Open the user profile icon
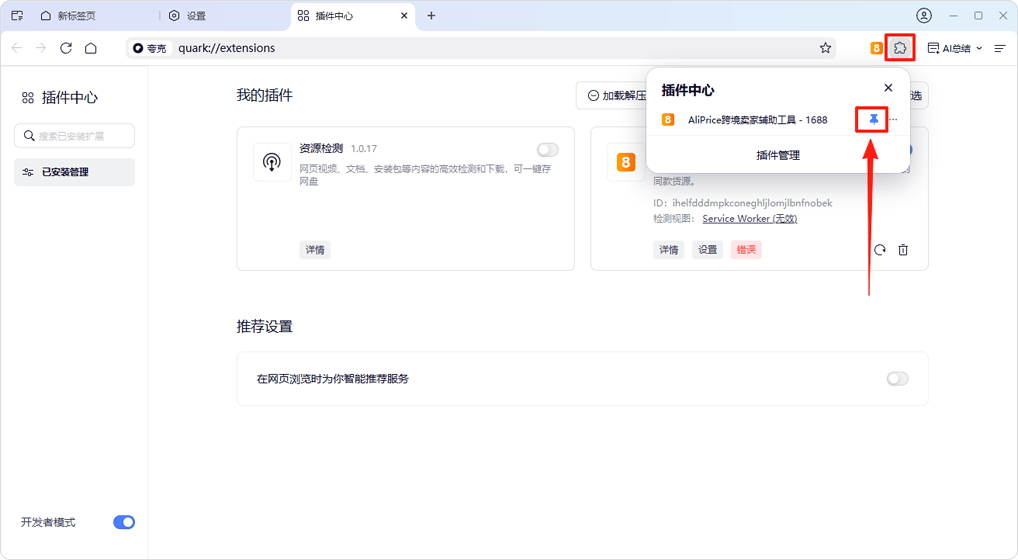 pos(924,16)
